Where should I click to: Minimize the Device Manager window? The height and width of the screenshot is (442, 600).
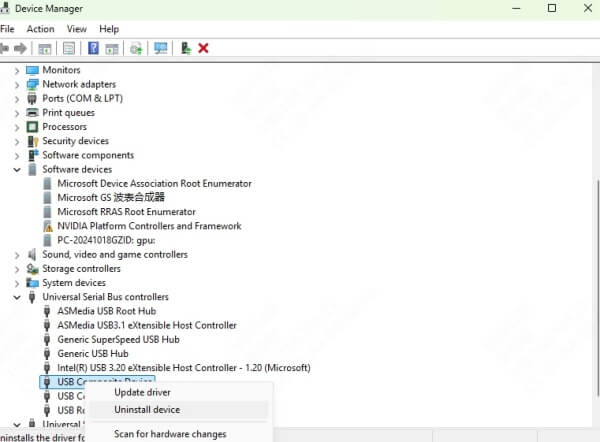516,8
